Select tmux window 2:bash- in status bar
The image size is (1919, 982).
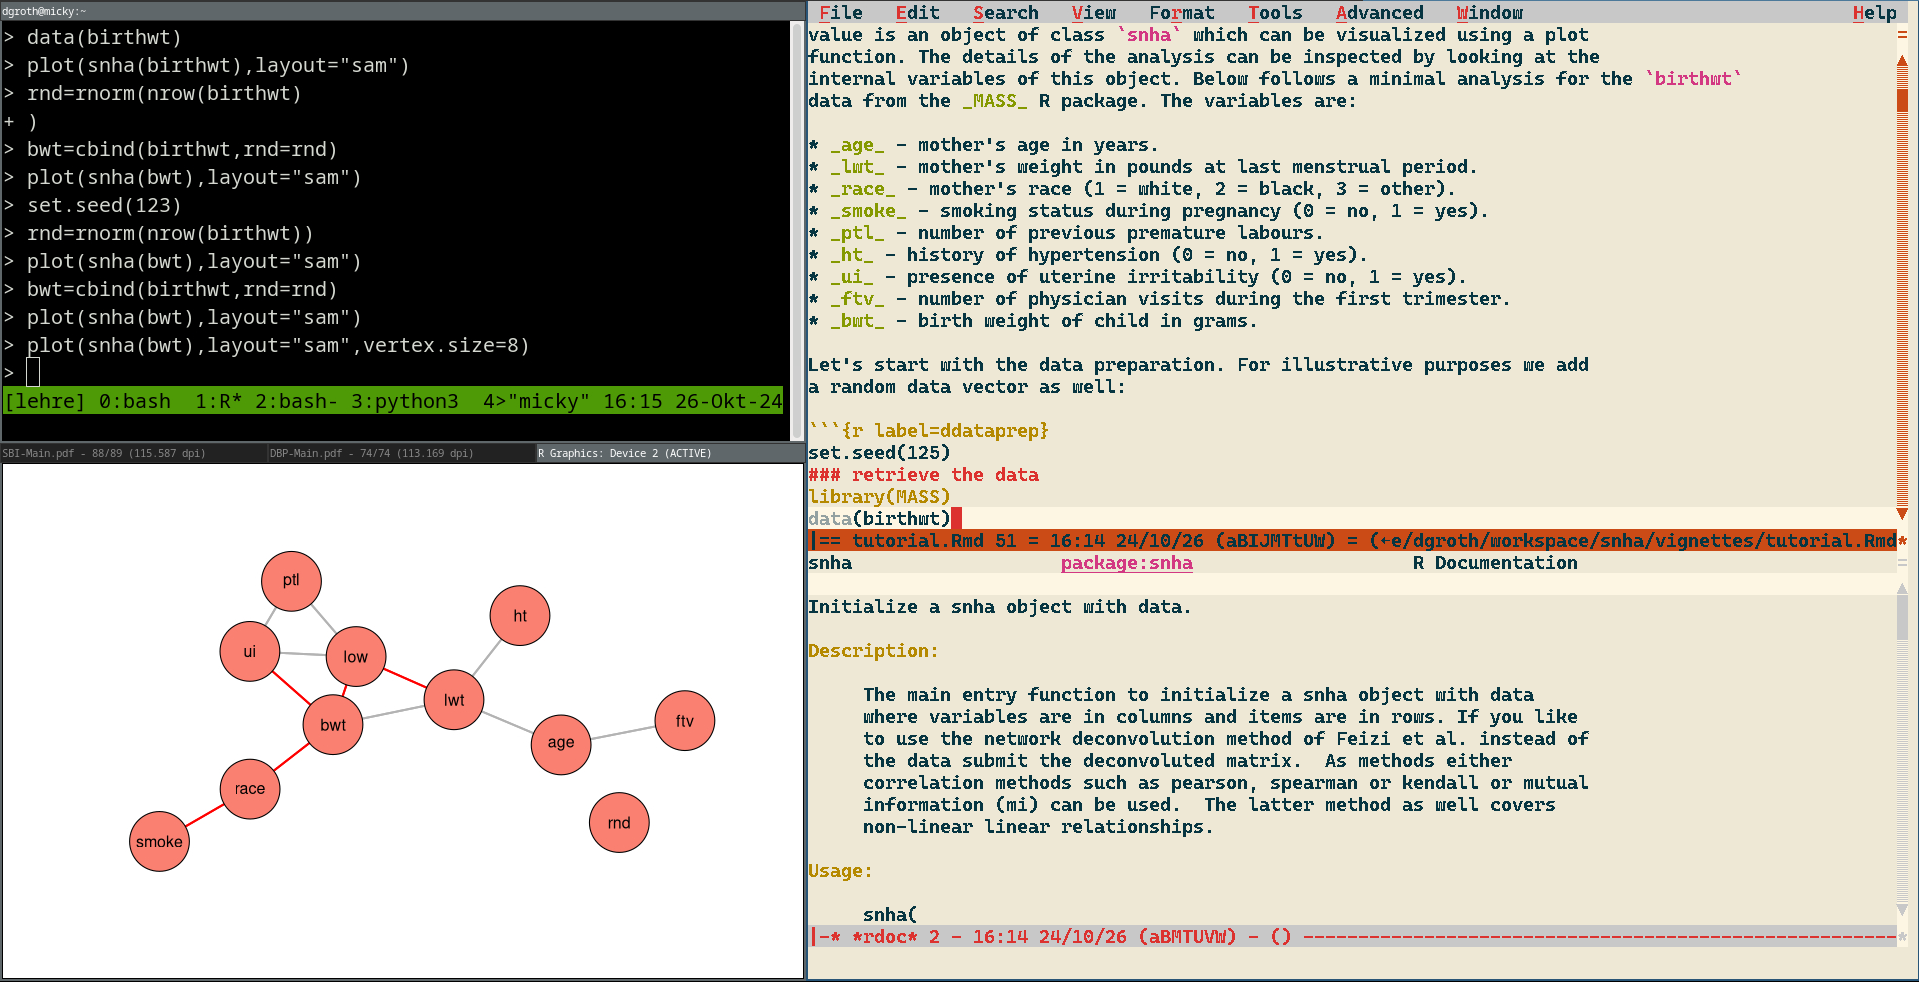(x=297, y=401)
